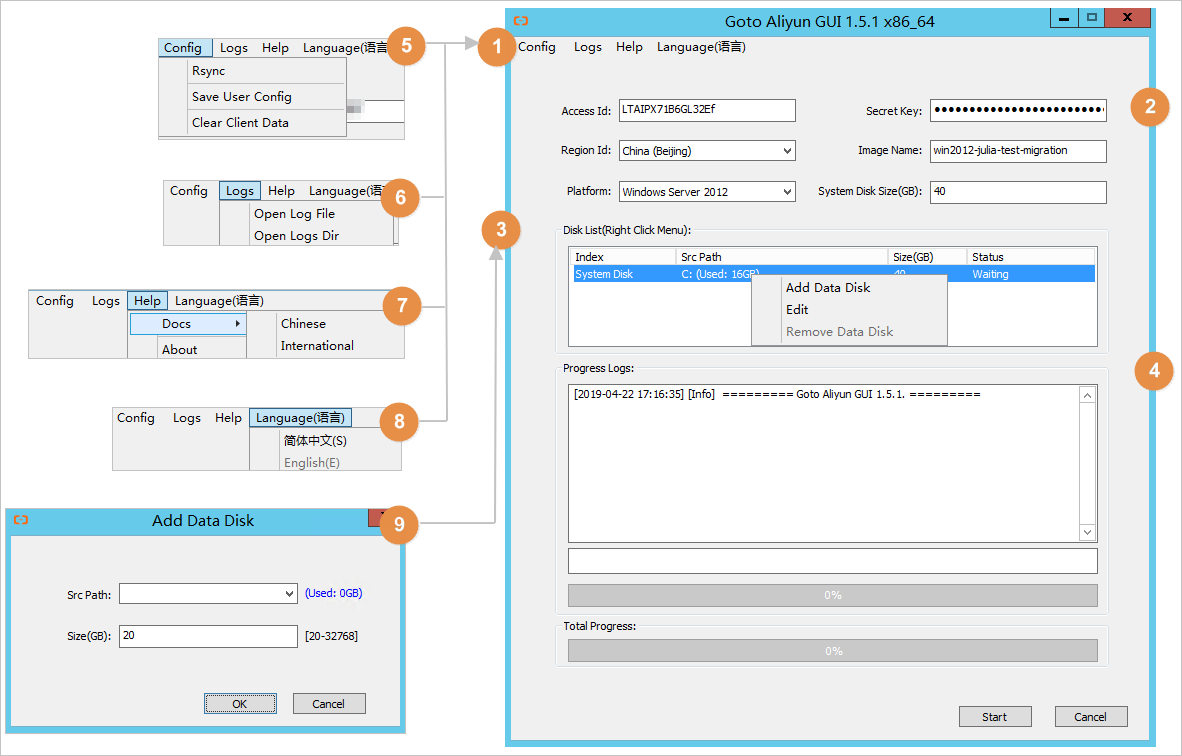Click Cancel in Add Data Disk dialog
This screenshot has height=756, width=1182.
coord(329,703)
